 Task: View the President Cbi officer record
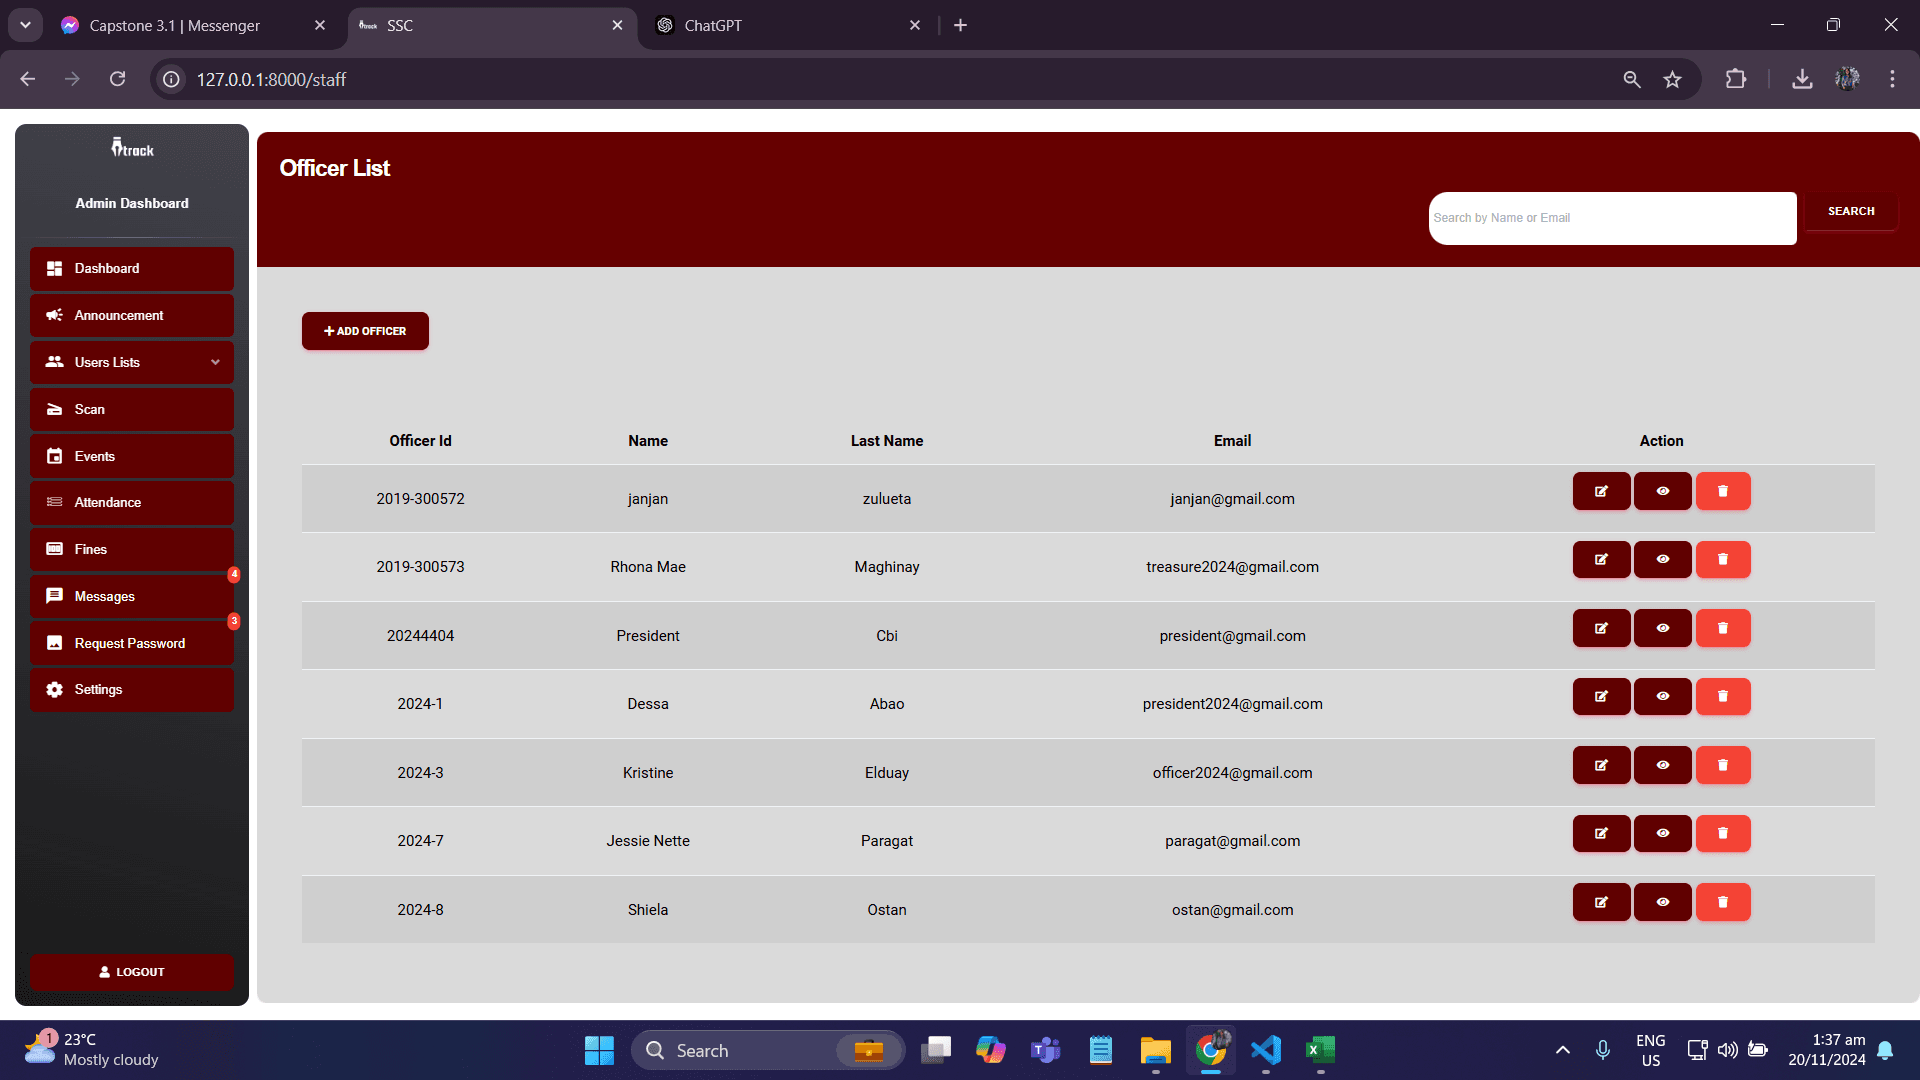click(x=1662, y=628)
